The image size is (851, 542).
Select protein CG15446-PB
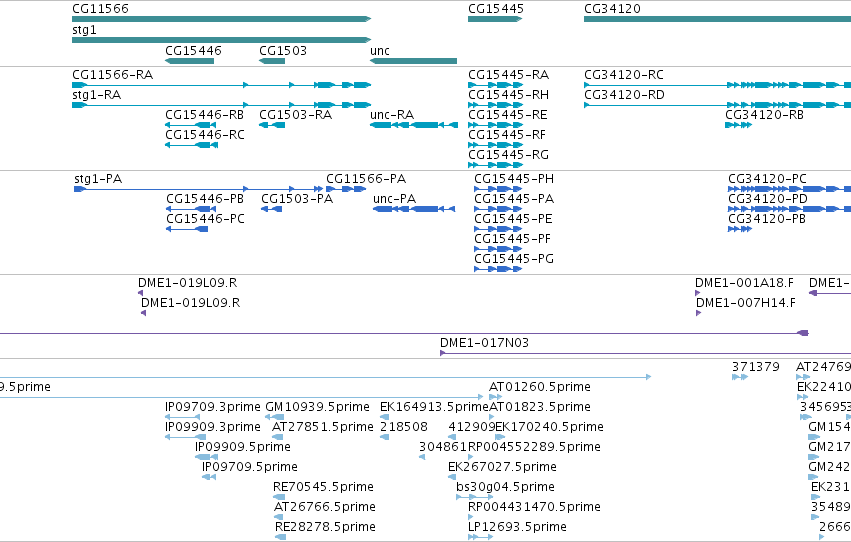coord(191,209)
